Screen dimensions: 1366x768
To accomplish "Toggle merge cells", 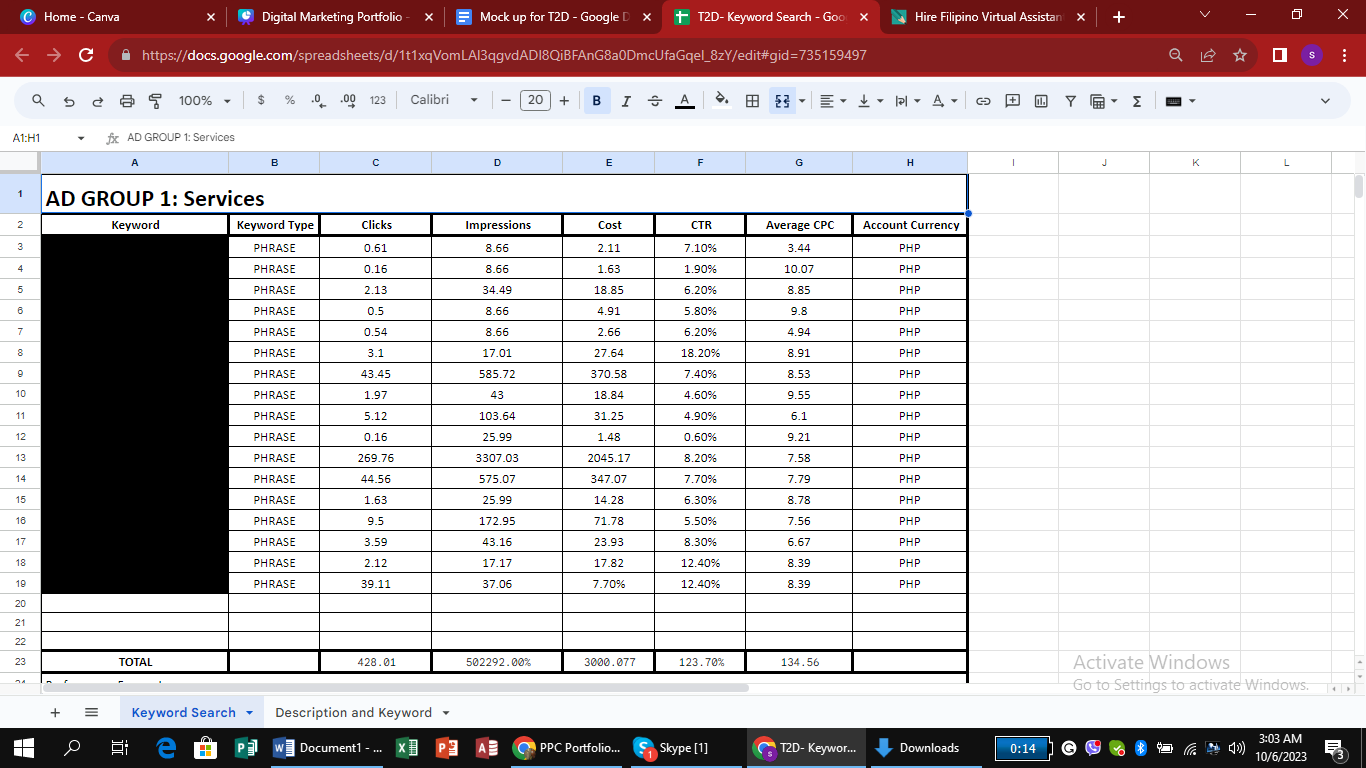I will point(782,101).
